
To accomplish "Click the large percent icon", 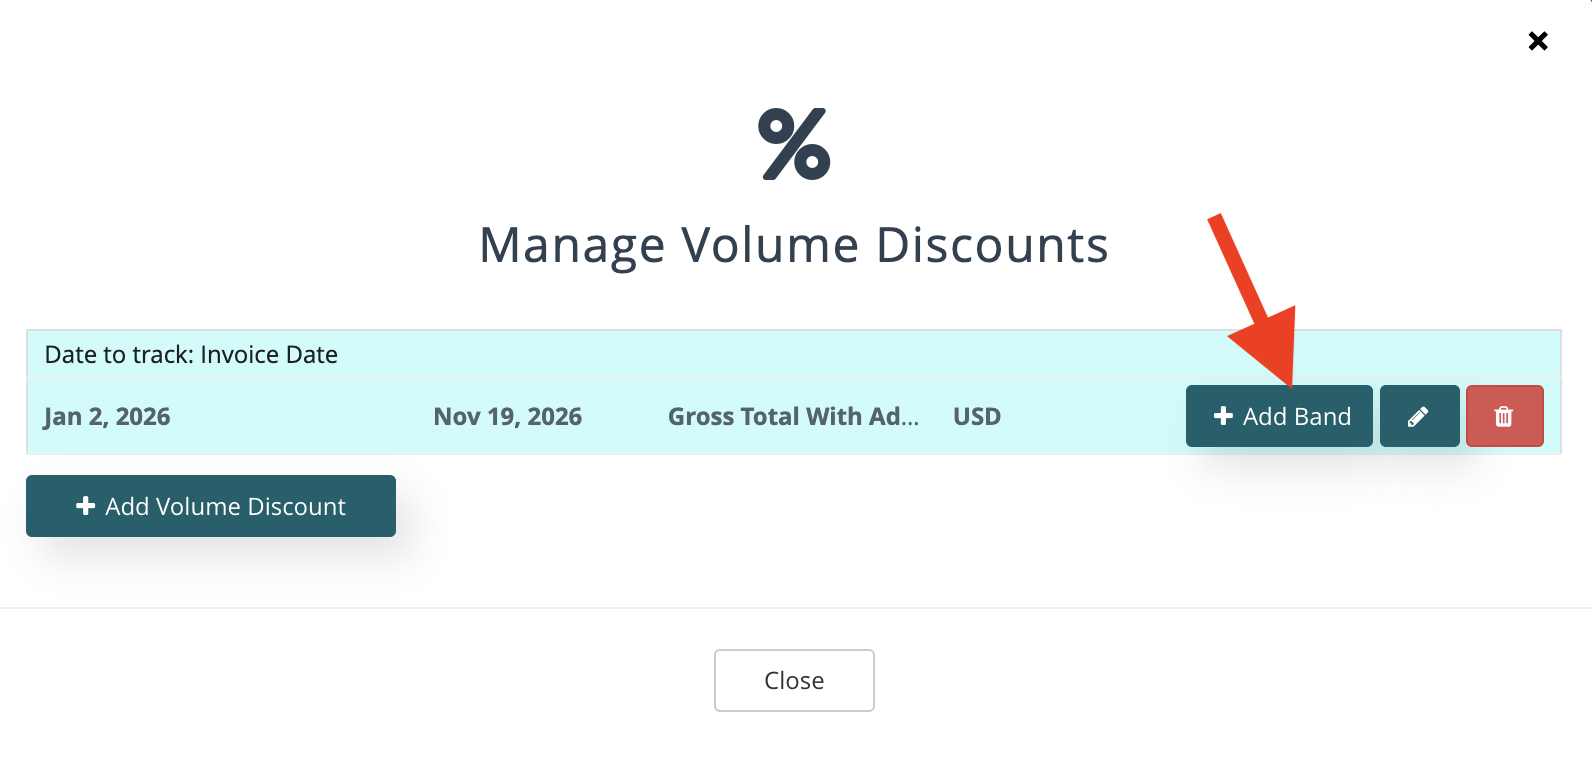I will click(x=794, y=144).
